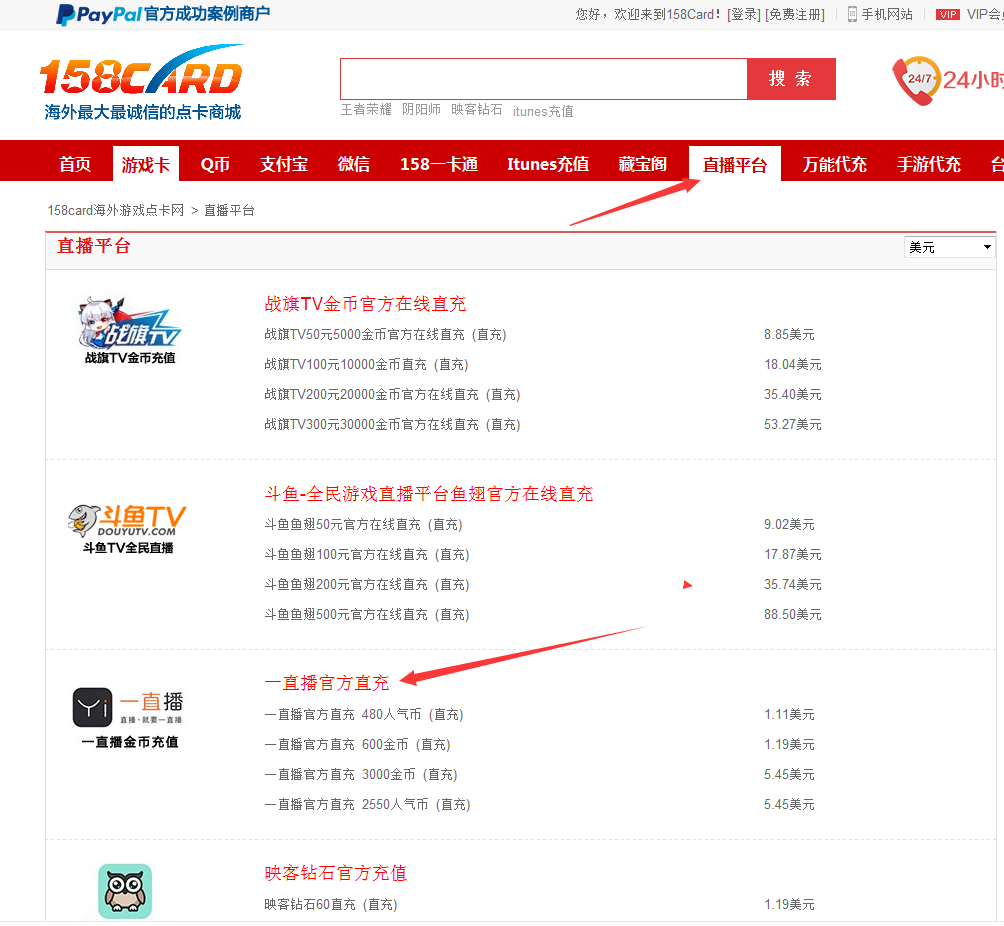Select 斗鱼鱼翅50元官方在线直充 item
This screenshot has height=926, width=1004.
click(x=363, y=524)
